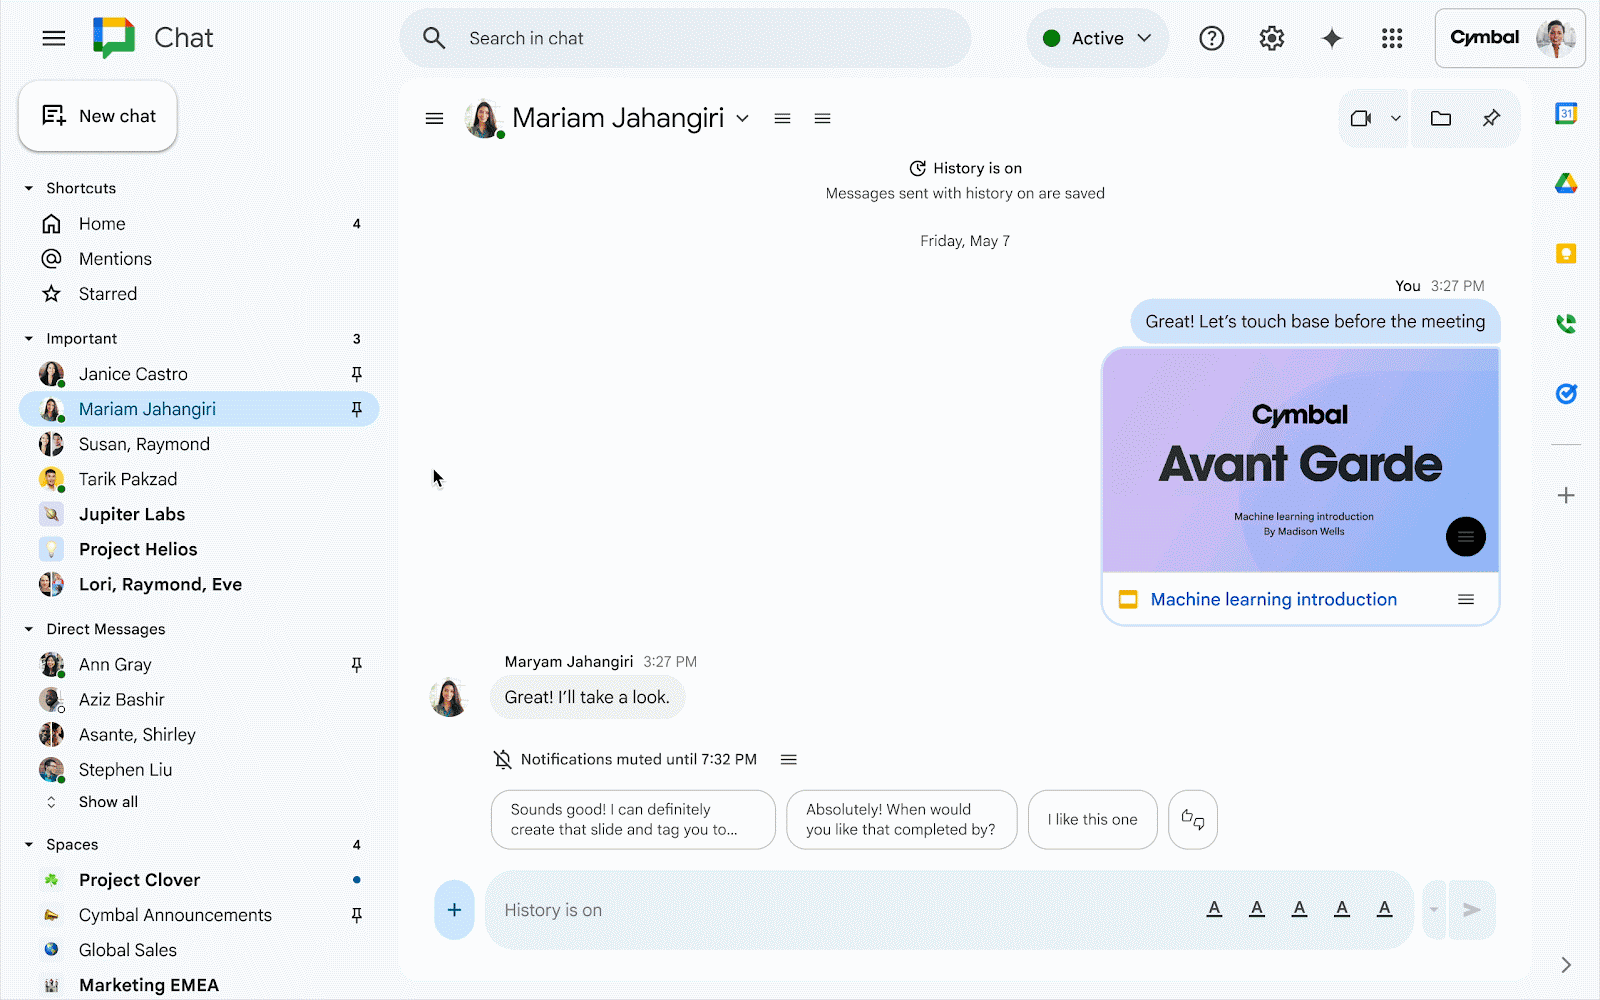The width and height of the screenshot is (1600, 1000).
Task: Collapse the Spaces section
Action: point(29,844)
